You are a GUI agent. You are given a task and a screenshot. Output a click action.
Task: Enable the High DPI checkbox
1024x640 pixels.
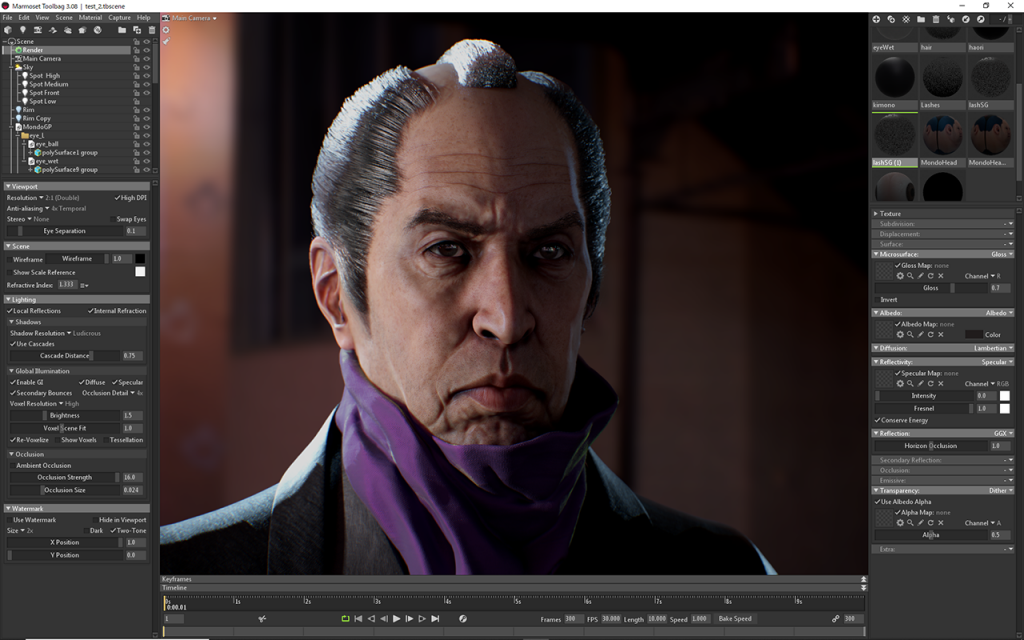click(x=117, y=198)
